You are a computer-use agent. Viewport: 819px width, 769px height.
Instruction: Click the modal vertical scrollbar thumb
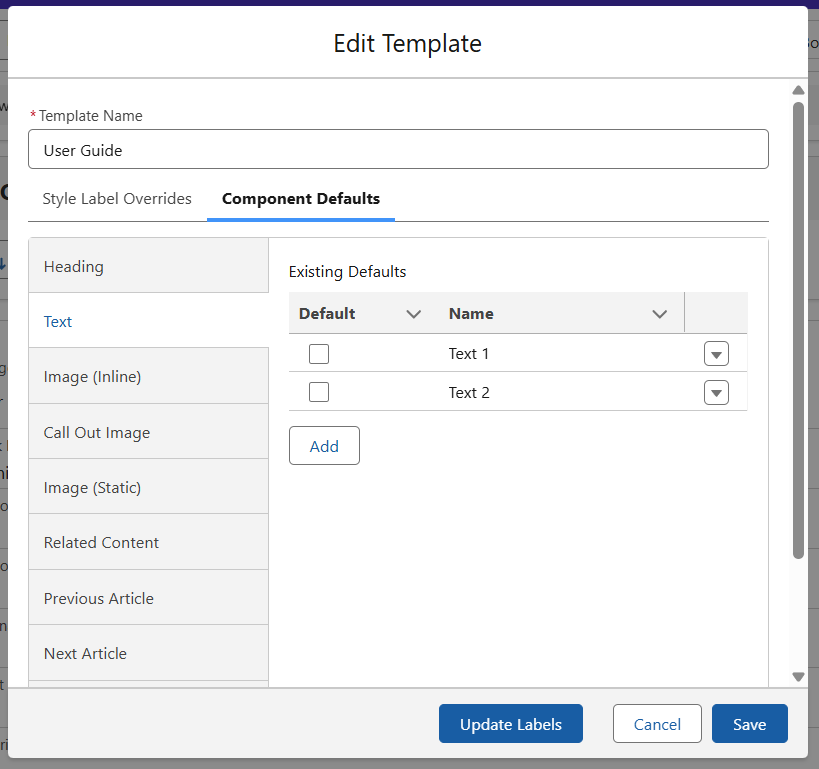tap(798, 330)
